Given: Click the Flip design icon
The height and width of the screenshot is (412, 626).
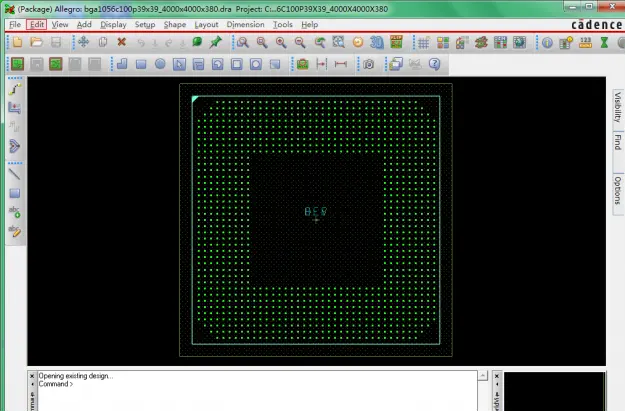Looking at the screenshot, I should click(396, 42).
